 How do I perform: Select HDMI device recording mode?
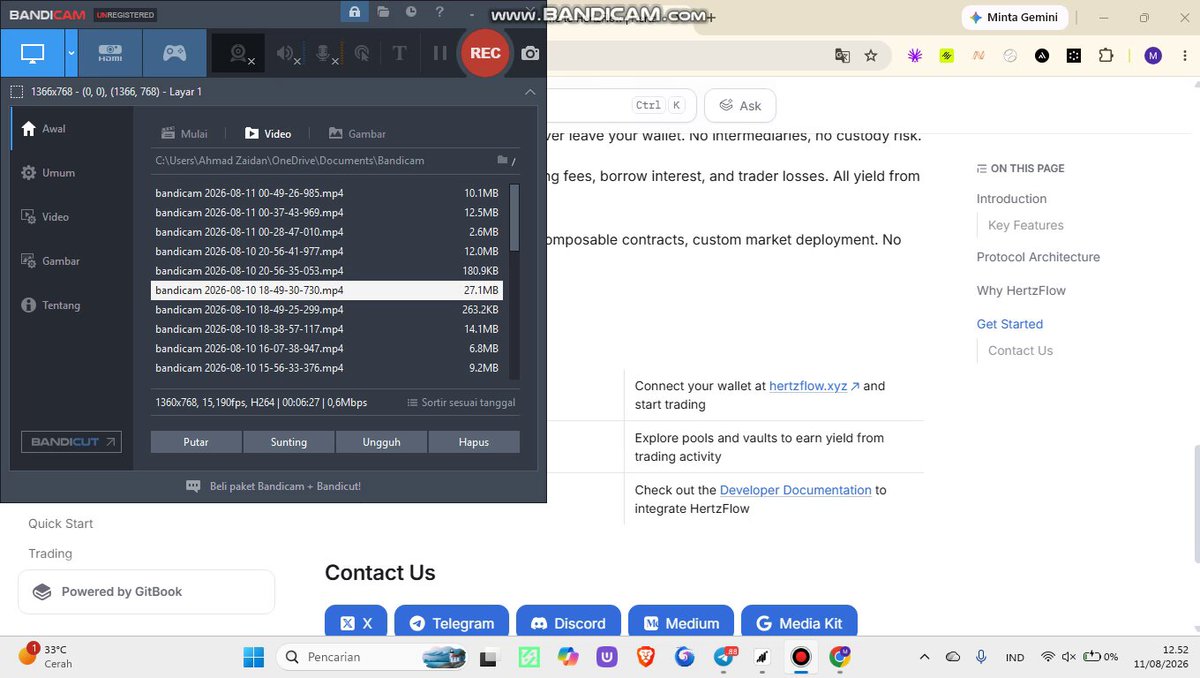pos(110,53)
